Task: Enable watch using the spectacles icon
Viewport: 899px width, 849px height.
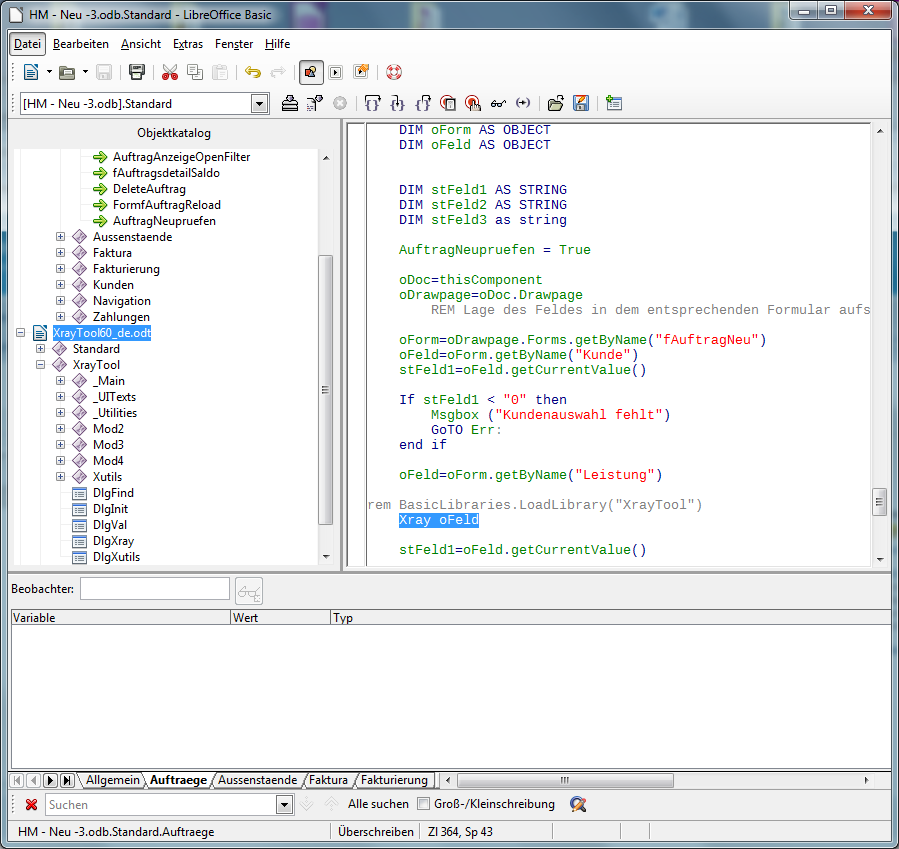Action: (x=497, y=103)
